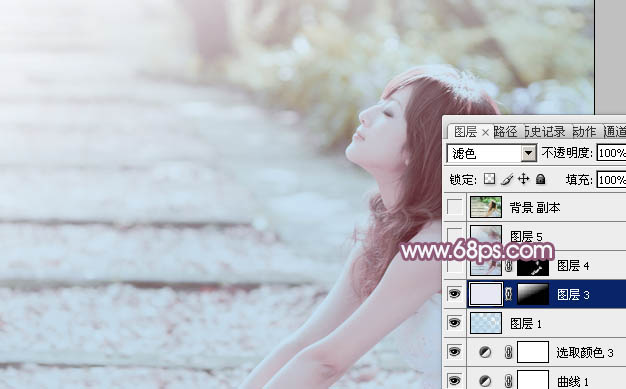The height and width of the screenshot is (389, 626).
Task: Show the 背景 副本 layer
Action: click(455, 207)
